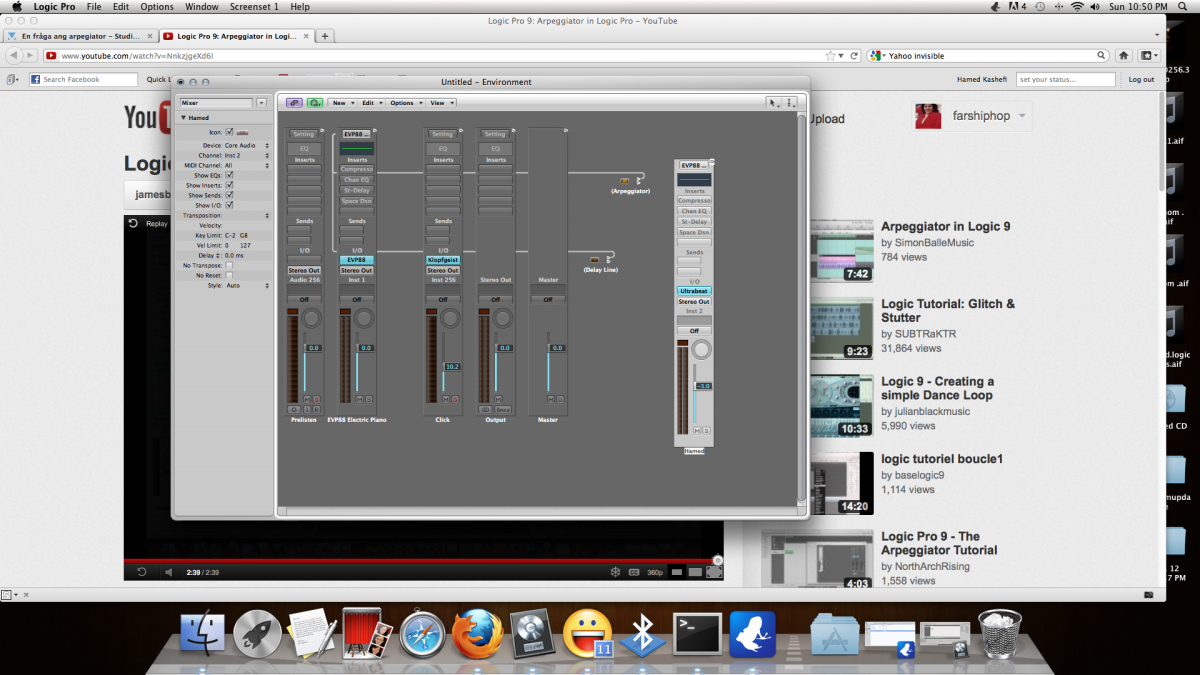This screenshot has width=1200, height=675.
Task: Open the Trash in the Dock
Action: [999, 634]
